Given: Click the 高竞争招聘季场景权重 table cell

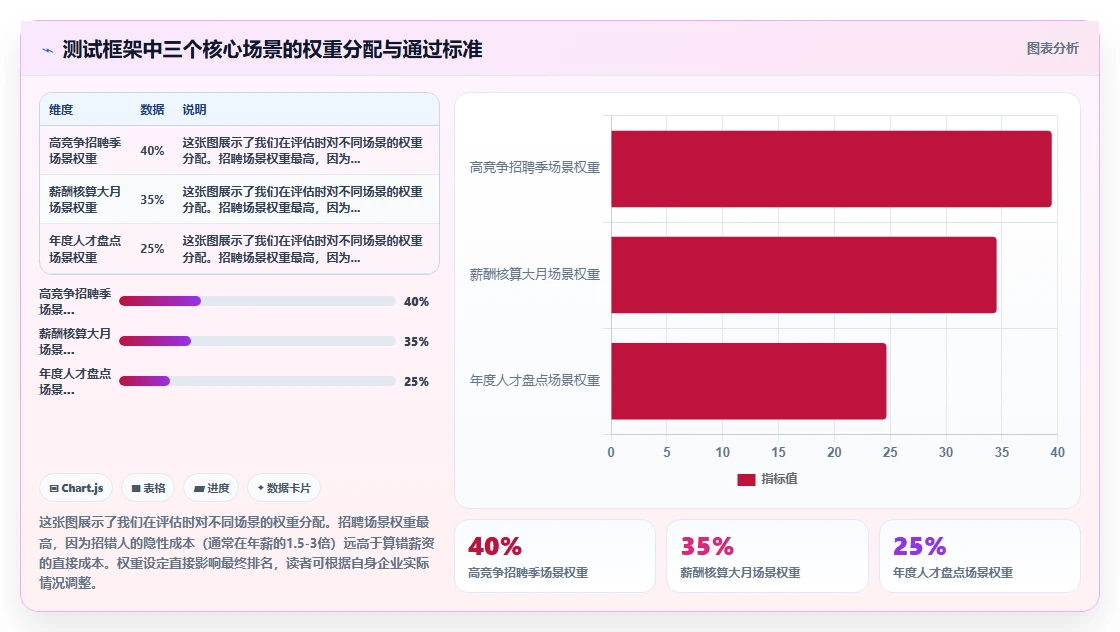Looking at the screenshot, I should tap(85, 151).
